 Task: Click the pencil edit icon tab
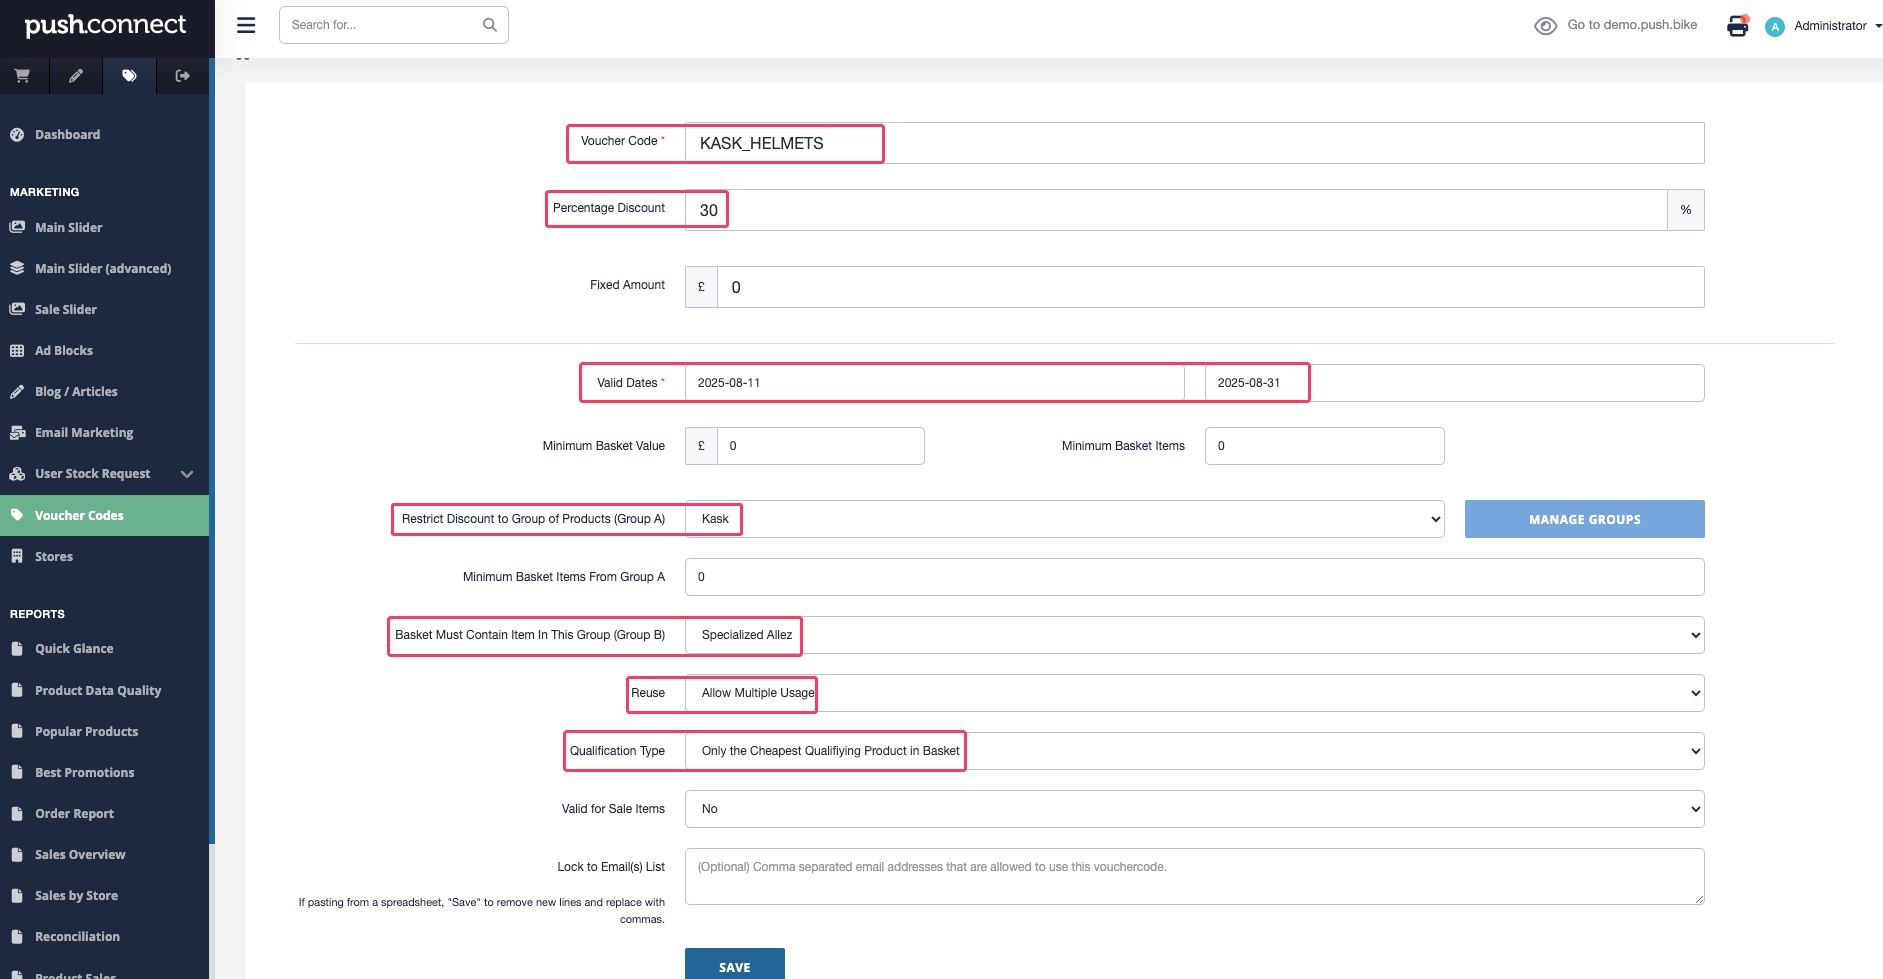(x=76, y=76)
